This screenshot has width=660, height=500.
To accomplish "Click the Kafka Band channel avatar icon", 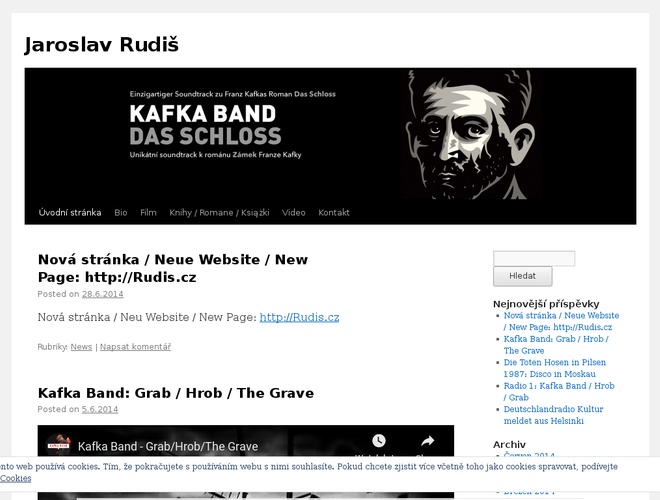I will [58, 446].
